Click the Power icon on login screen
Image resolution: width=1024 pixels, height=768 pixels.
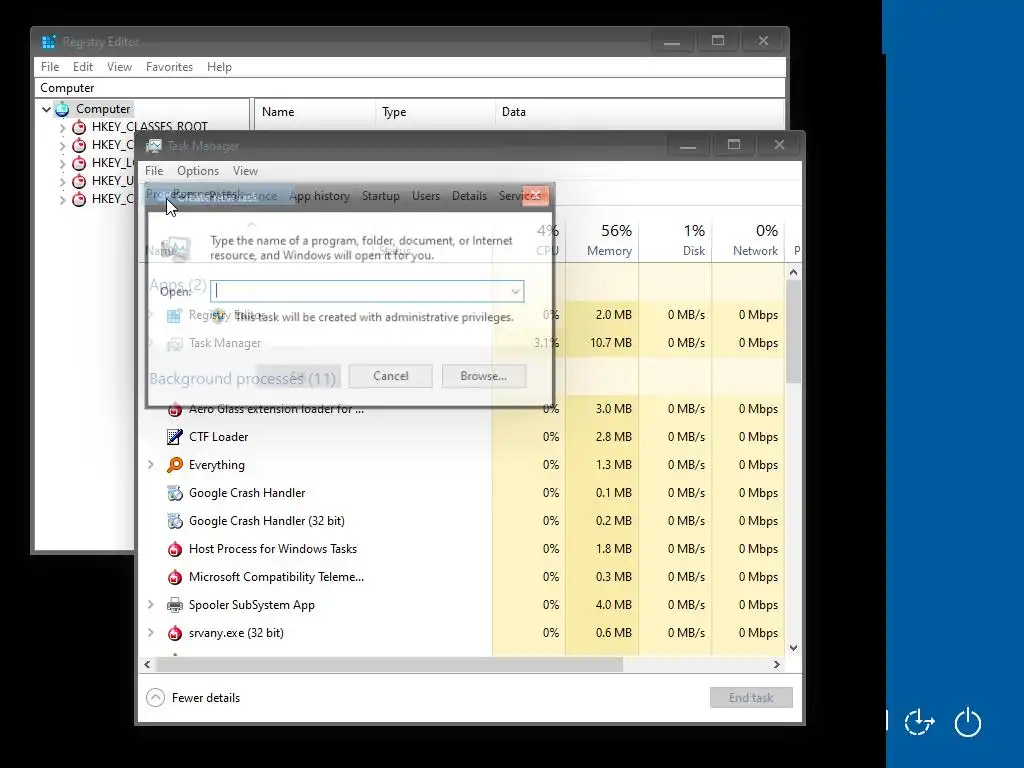click(x=968, y=722)
